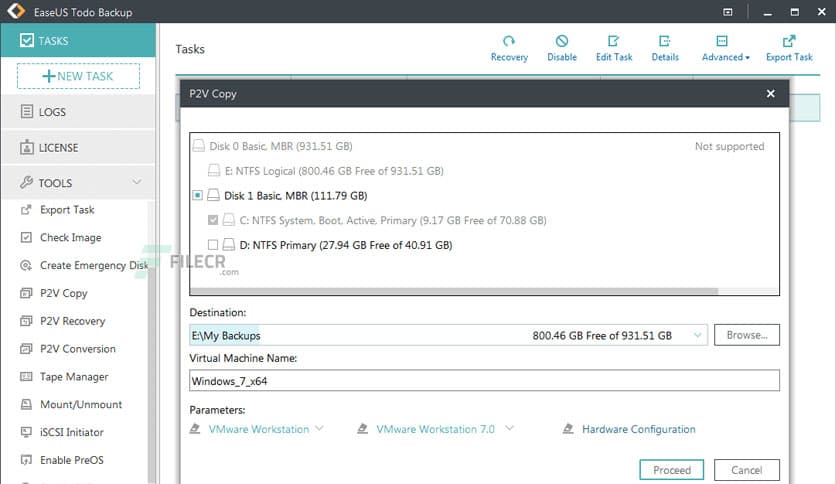Open Edit Task from toolbar
836x484 pixels.
coord(614,48)
